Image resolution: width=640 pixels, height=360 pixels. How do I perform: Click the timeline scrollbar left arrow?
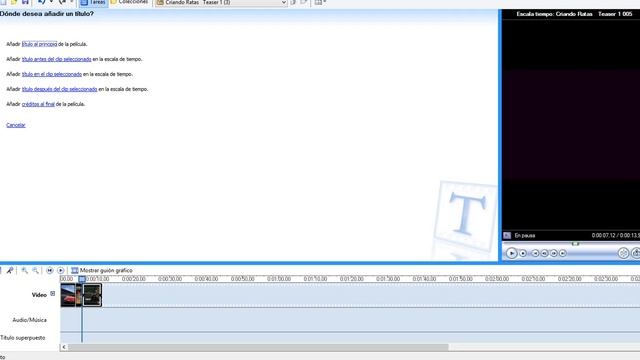[64, 347]
